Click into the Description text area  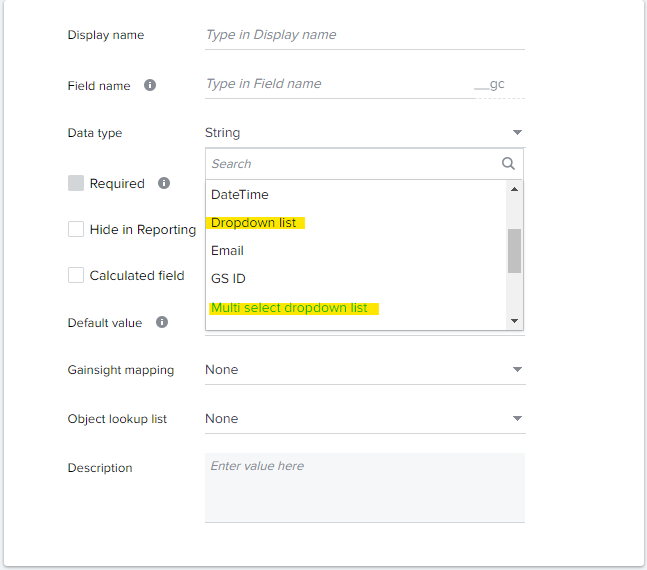click(x=365, y=487)
